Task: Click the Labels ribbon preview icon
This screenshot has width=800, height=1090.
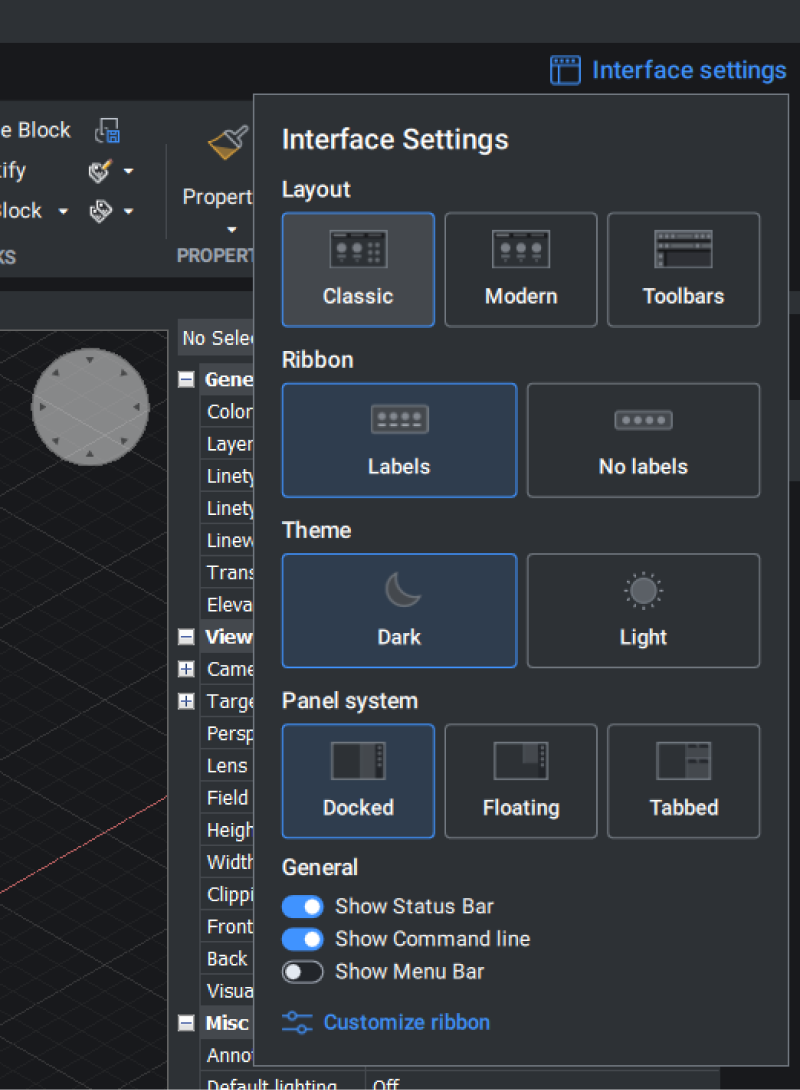Action: tap(400, 419)
